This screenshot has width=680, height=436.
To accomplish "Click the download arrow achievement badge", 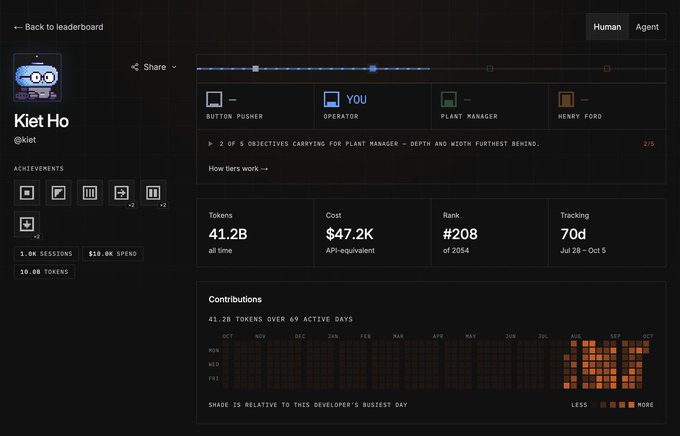I will pos(27,224).
